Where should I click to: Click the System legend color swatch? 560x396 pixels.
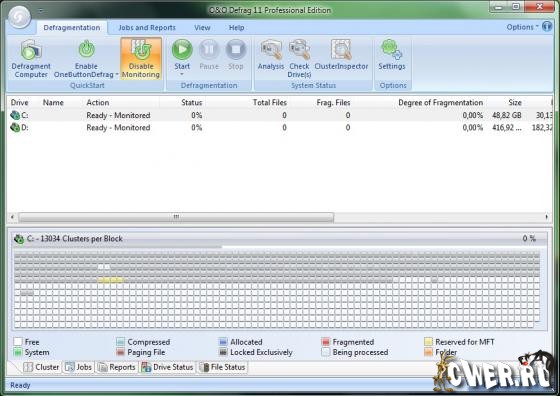[18, 352]
